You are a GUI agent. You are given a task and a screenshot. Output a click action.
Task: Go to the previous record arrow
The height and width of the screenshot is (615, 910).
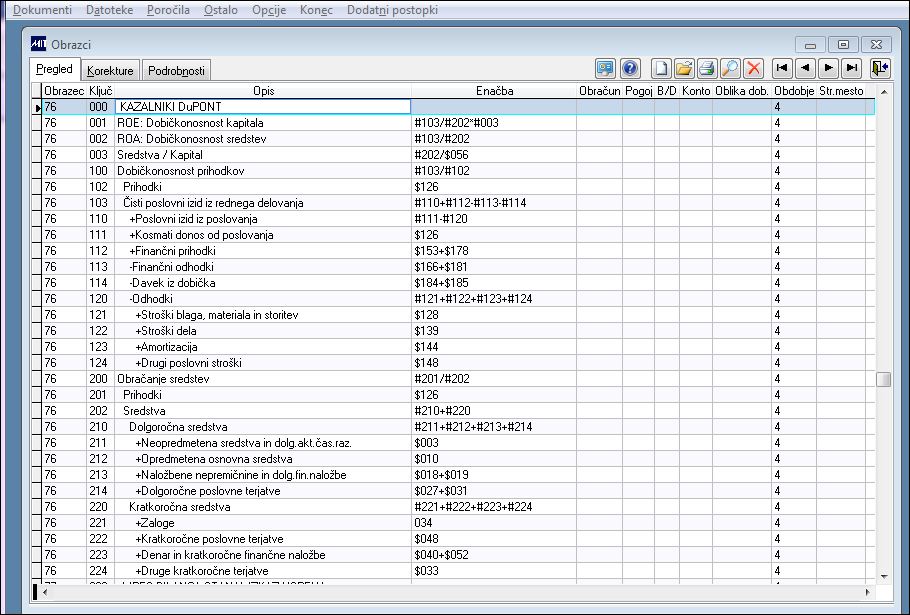(805, 68)
